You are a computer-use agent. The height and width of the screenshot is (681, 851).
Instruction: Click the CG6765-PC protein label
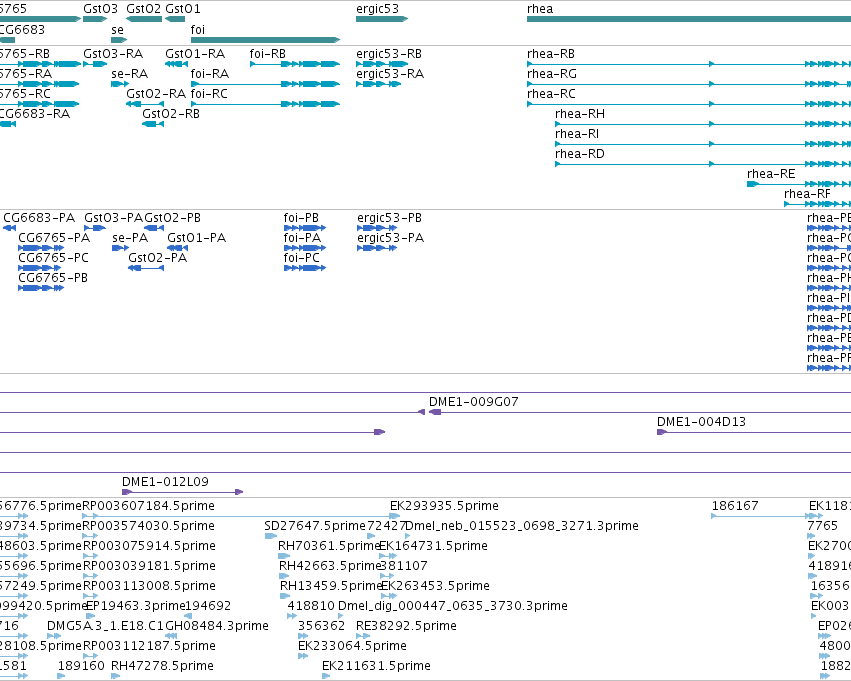point(53,258)
